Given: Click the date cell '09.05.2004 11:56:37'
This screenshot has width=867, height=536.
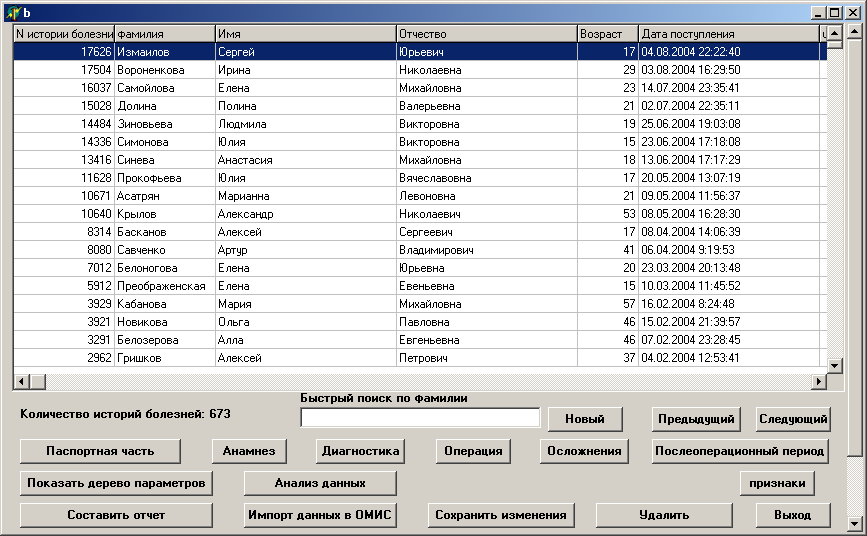Looking at the screenshot, I should [729, 196].
